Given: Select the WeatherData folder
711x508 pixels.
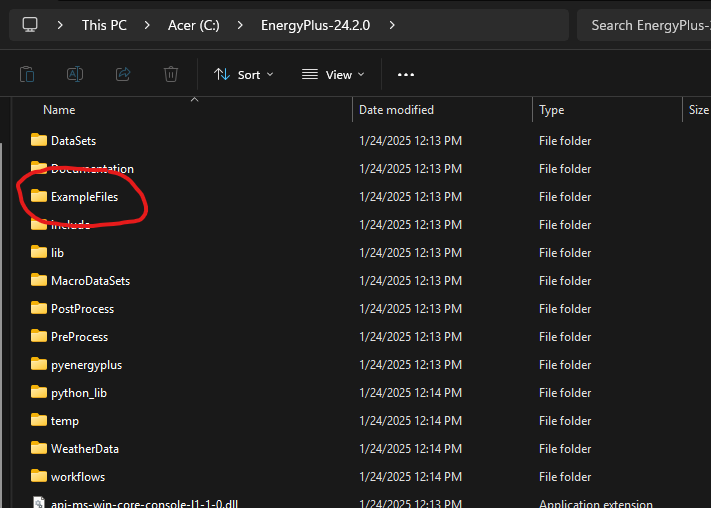Looking at the screenshot, I should (x=84, y=449).
